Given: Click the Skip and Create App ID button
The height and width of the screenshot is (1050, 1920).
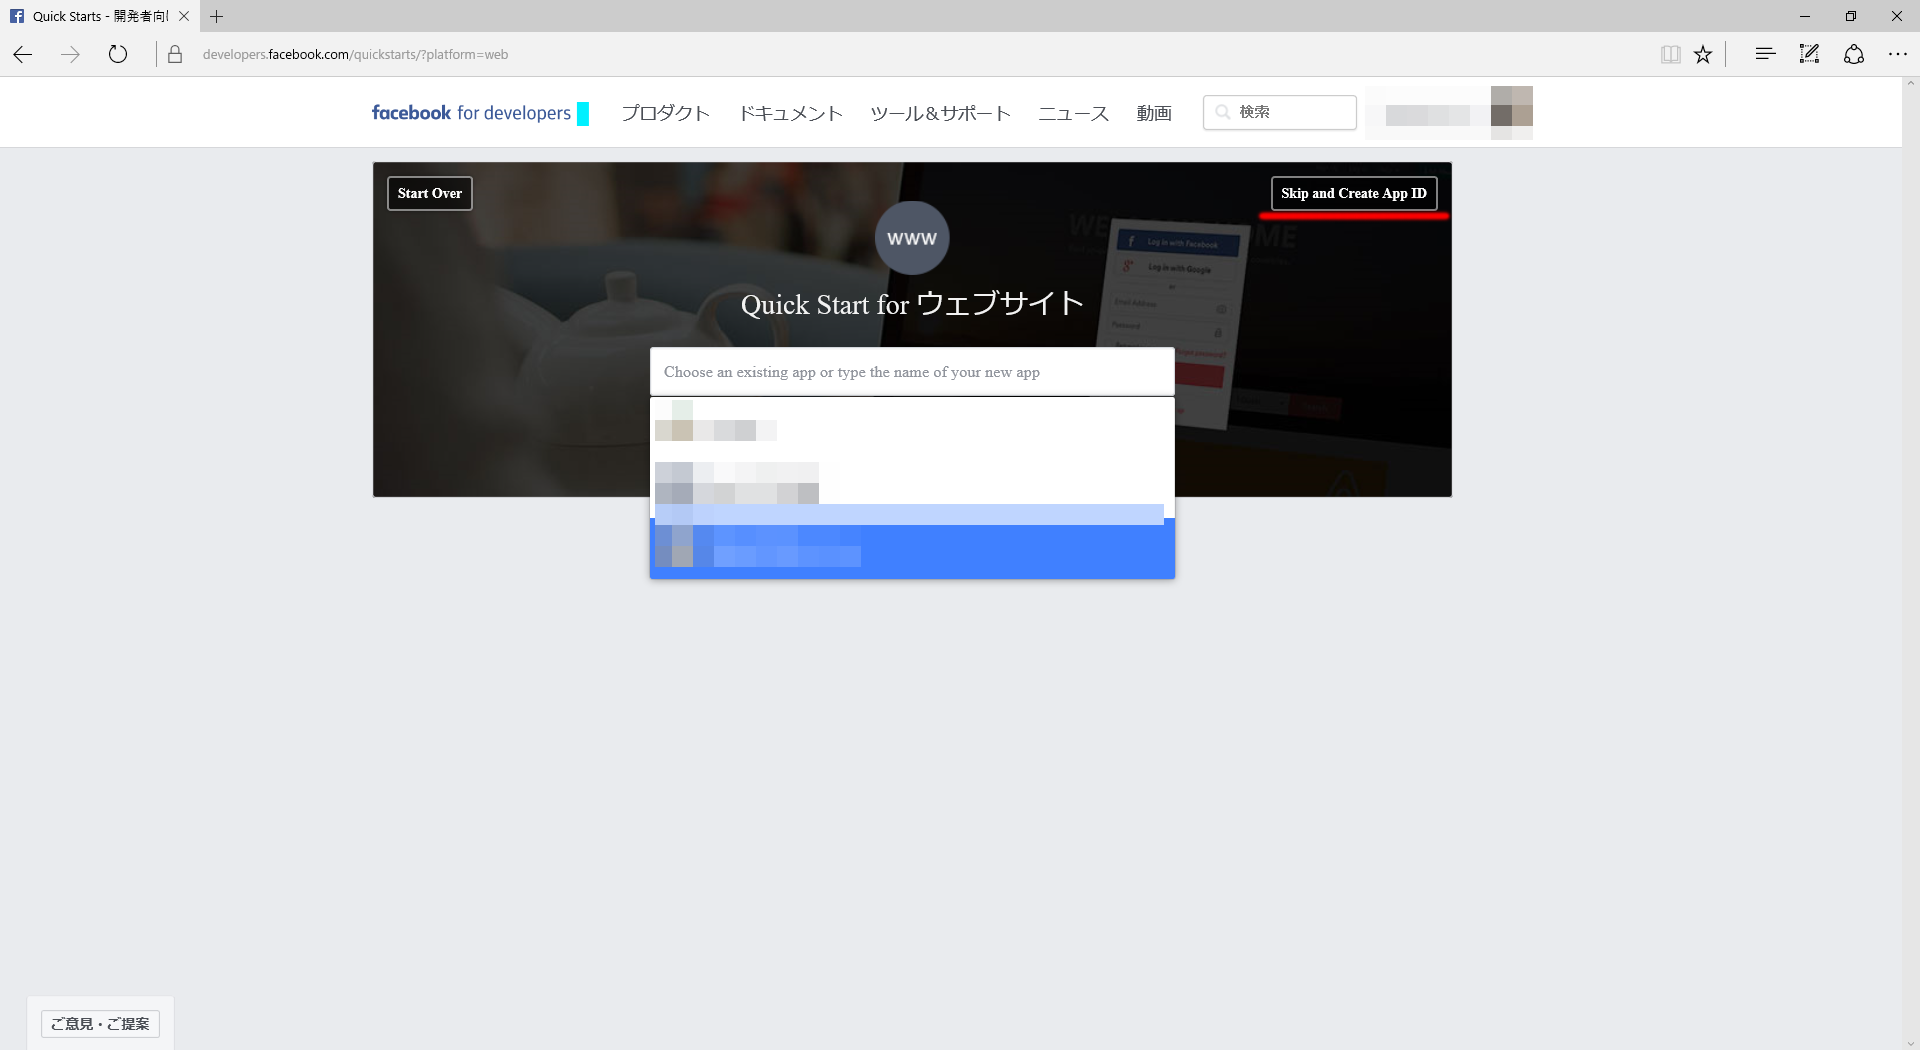Looking at the screenshot, I should pyautogui.click(x=1353, y=193).
